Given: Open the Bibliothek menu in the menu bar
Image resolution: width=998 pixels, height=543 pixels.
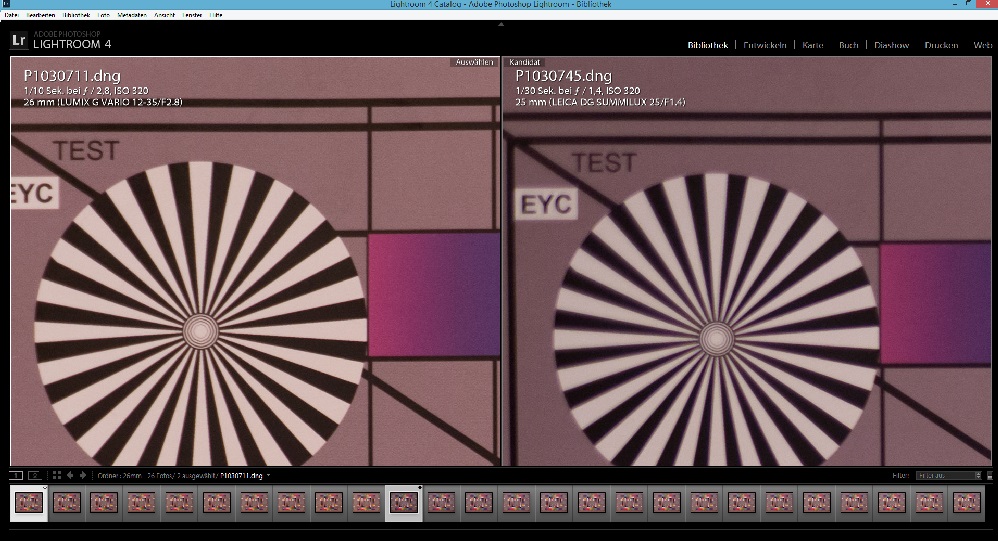Looking at the screenshot, I should (76, 15).
